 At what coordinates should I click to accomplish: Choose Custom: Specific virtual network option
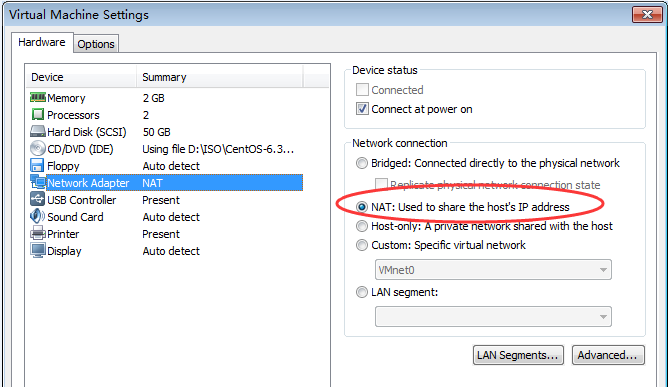point(362,245)
